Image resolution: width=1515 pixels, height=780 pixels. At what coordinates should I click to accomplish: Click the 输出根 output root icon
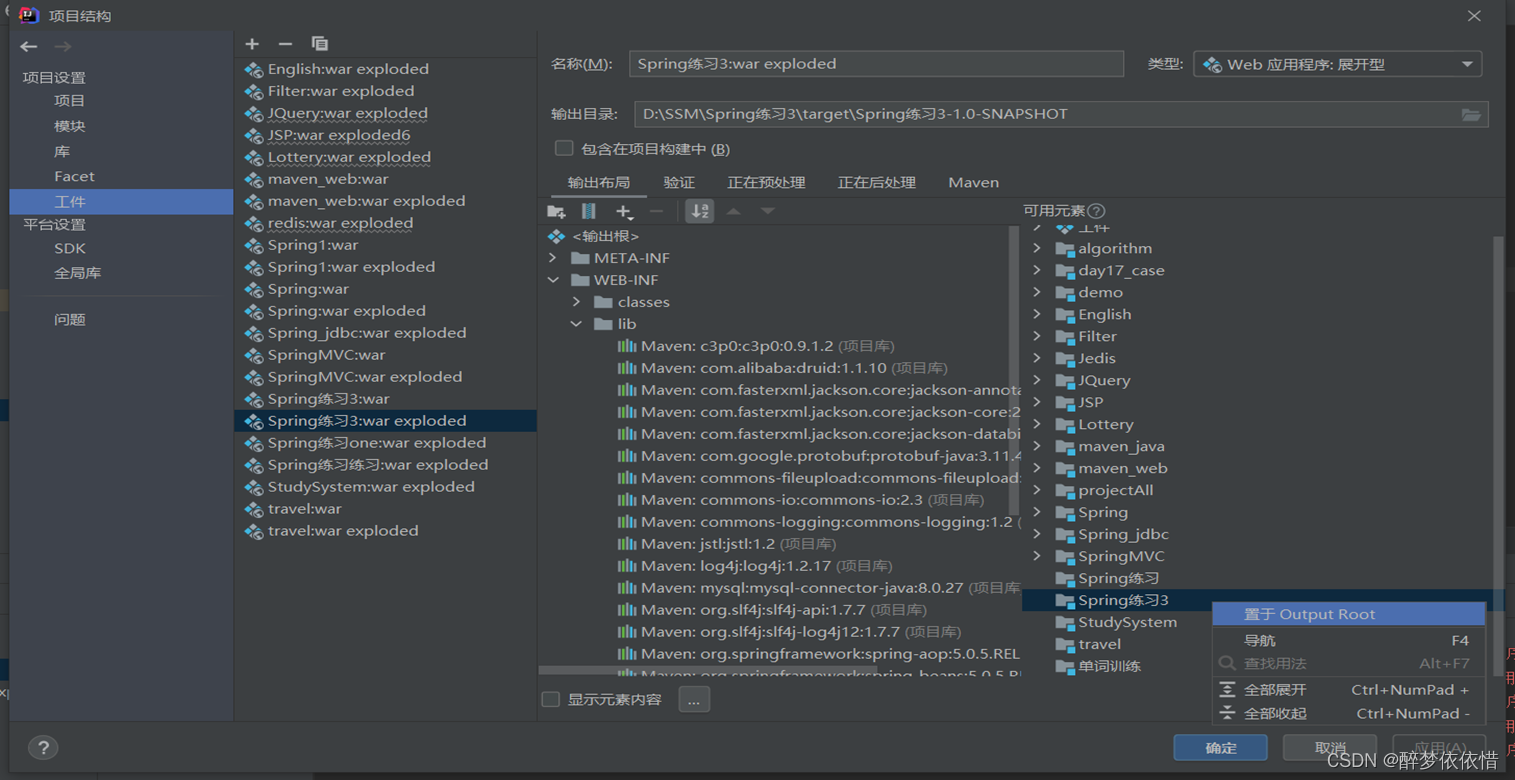556,236
